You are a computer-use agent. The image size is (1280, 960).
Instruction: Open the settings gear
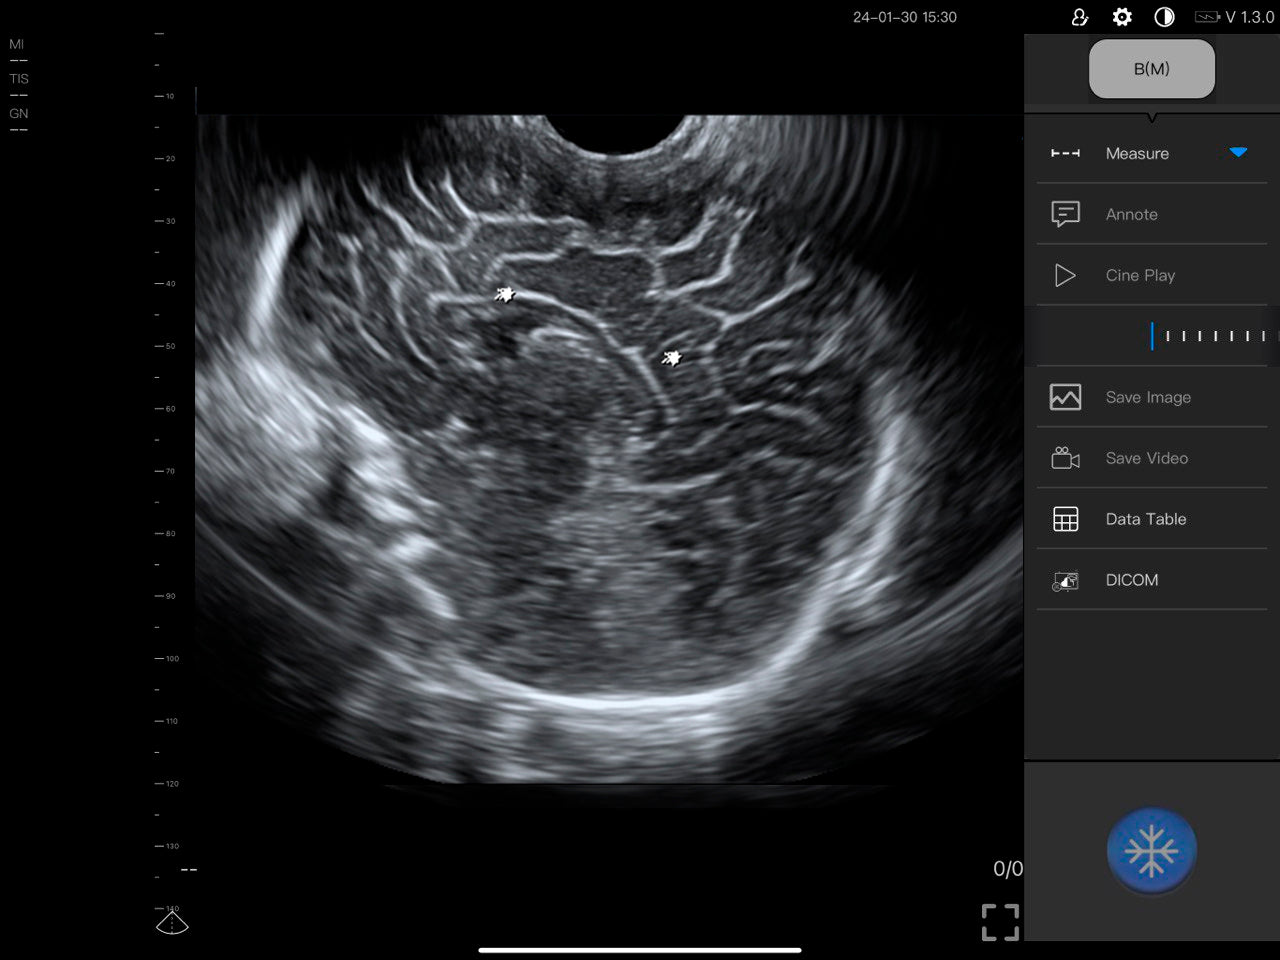point(1122,17)
